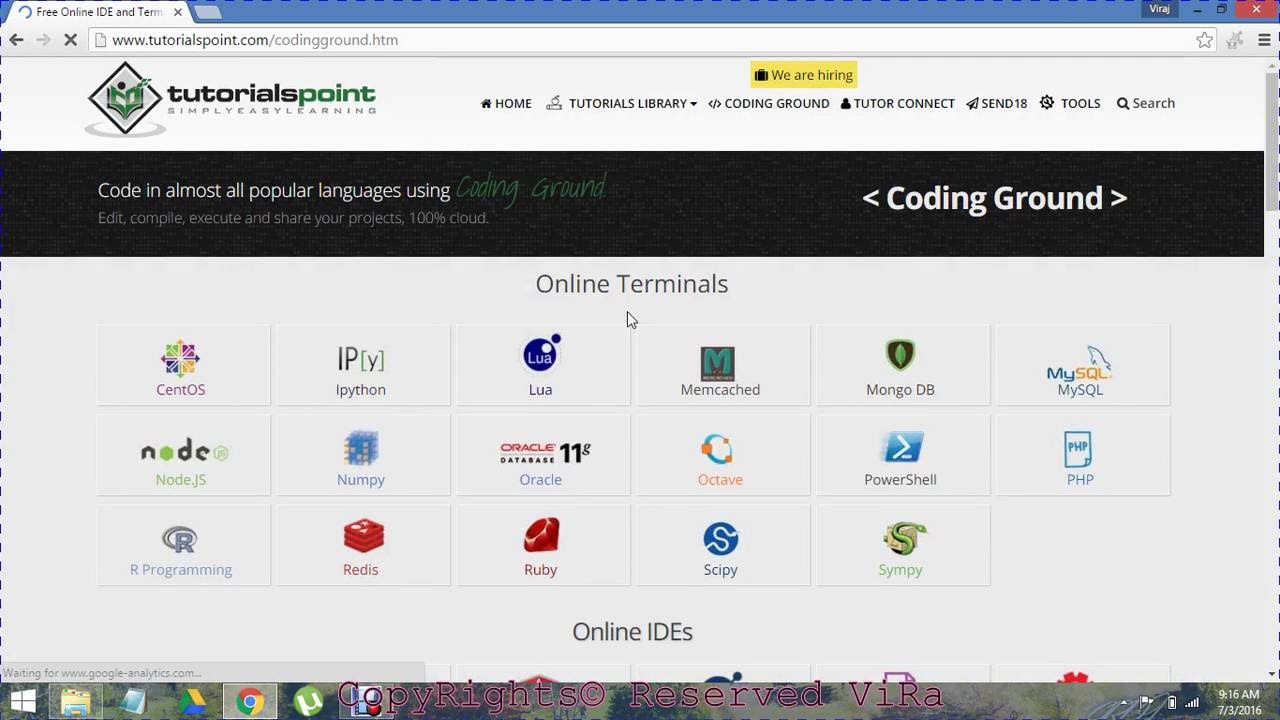Open TUTOR CONNECT nav item
This screenshot has width=1280, height=720.
pos(897,103)
